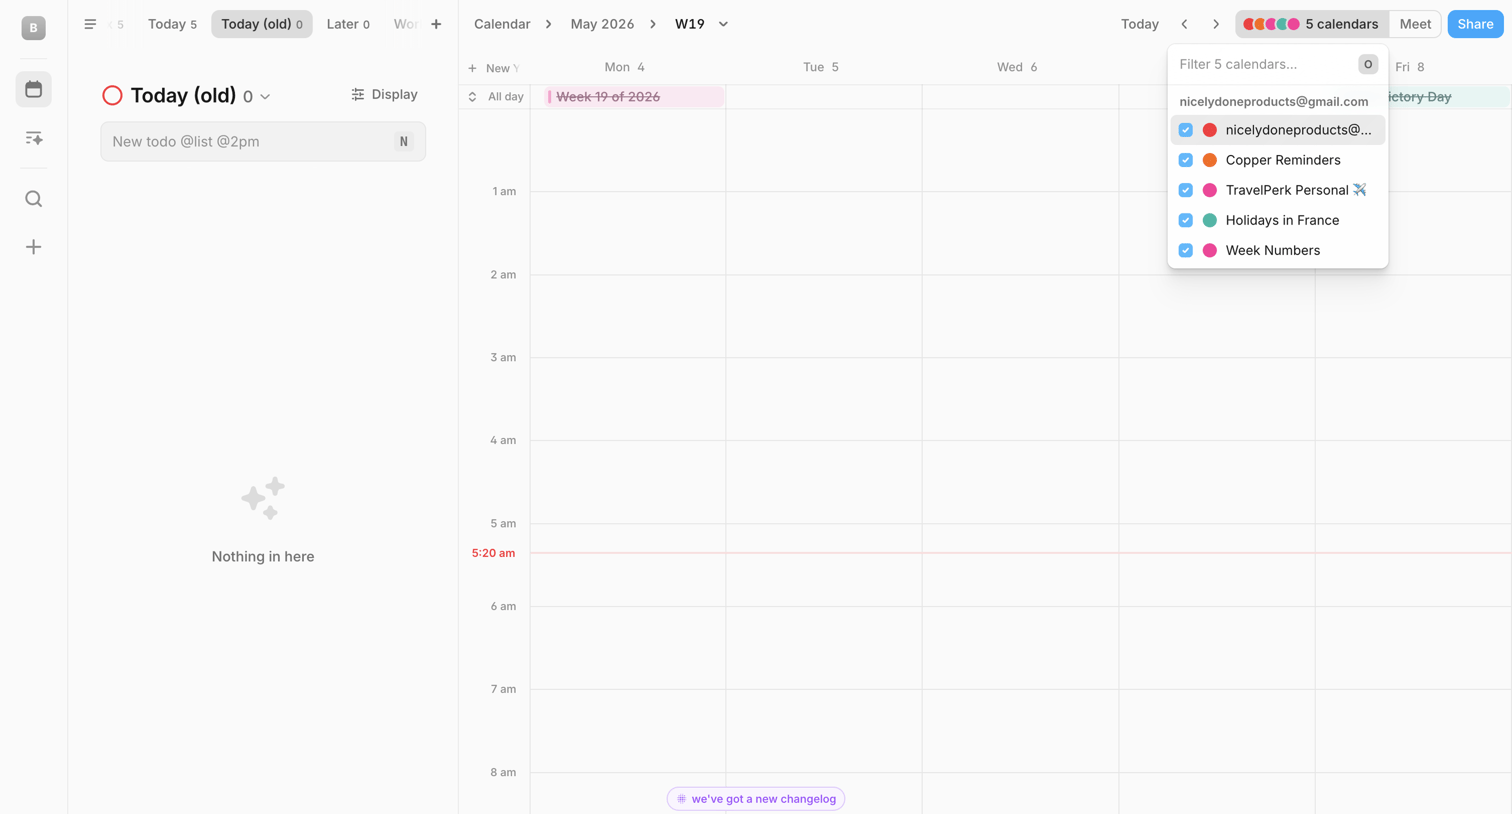
Task: Add a new list tab with plus icon
Action: 436,24
